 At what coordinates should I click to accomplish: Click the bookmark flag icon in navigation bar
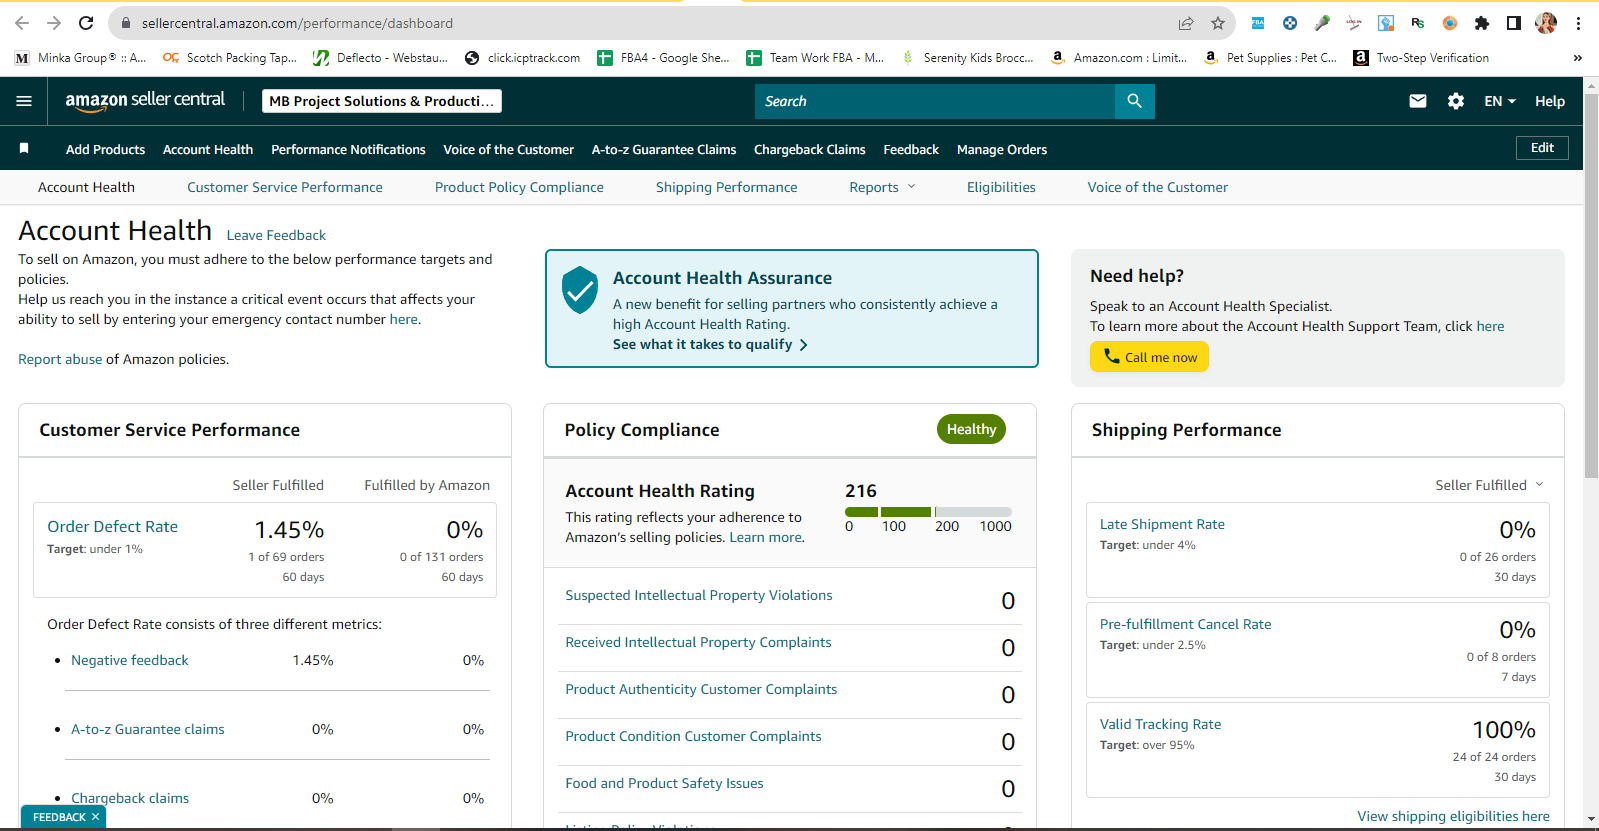(x=24, y=148)
